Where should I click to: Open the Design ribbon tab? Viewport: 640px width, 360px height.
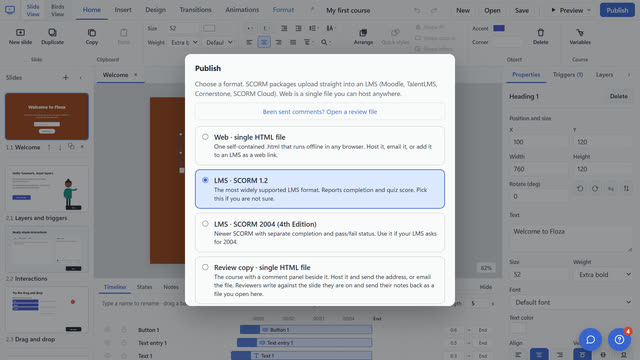[x=156, y=10]
